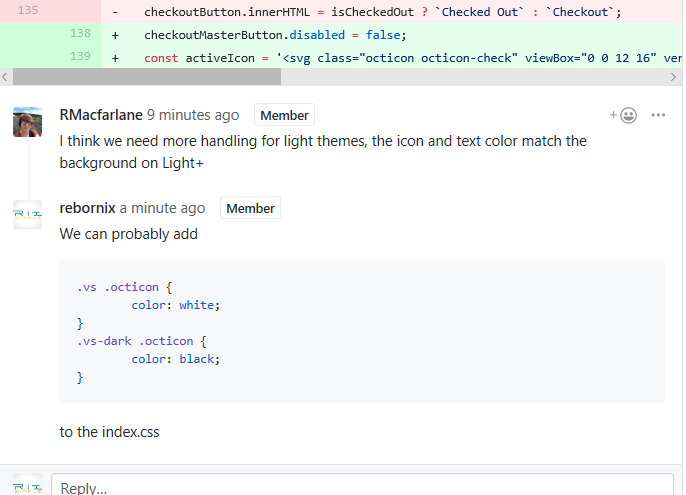Click the 'a minute ago' timestamp

[x=162, y=208]
